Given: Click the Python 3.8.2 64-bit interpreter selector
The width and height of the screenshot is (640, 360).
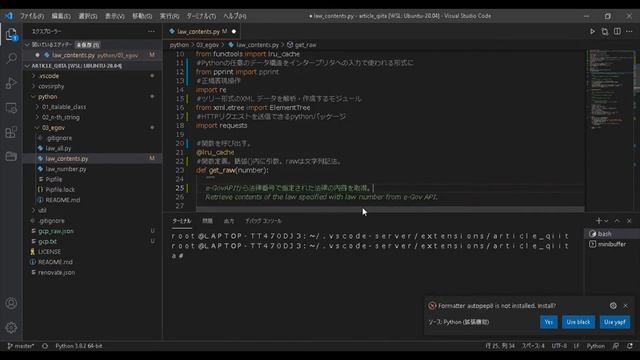Looking at the screenshot, I should point(79,346).
